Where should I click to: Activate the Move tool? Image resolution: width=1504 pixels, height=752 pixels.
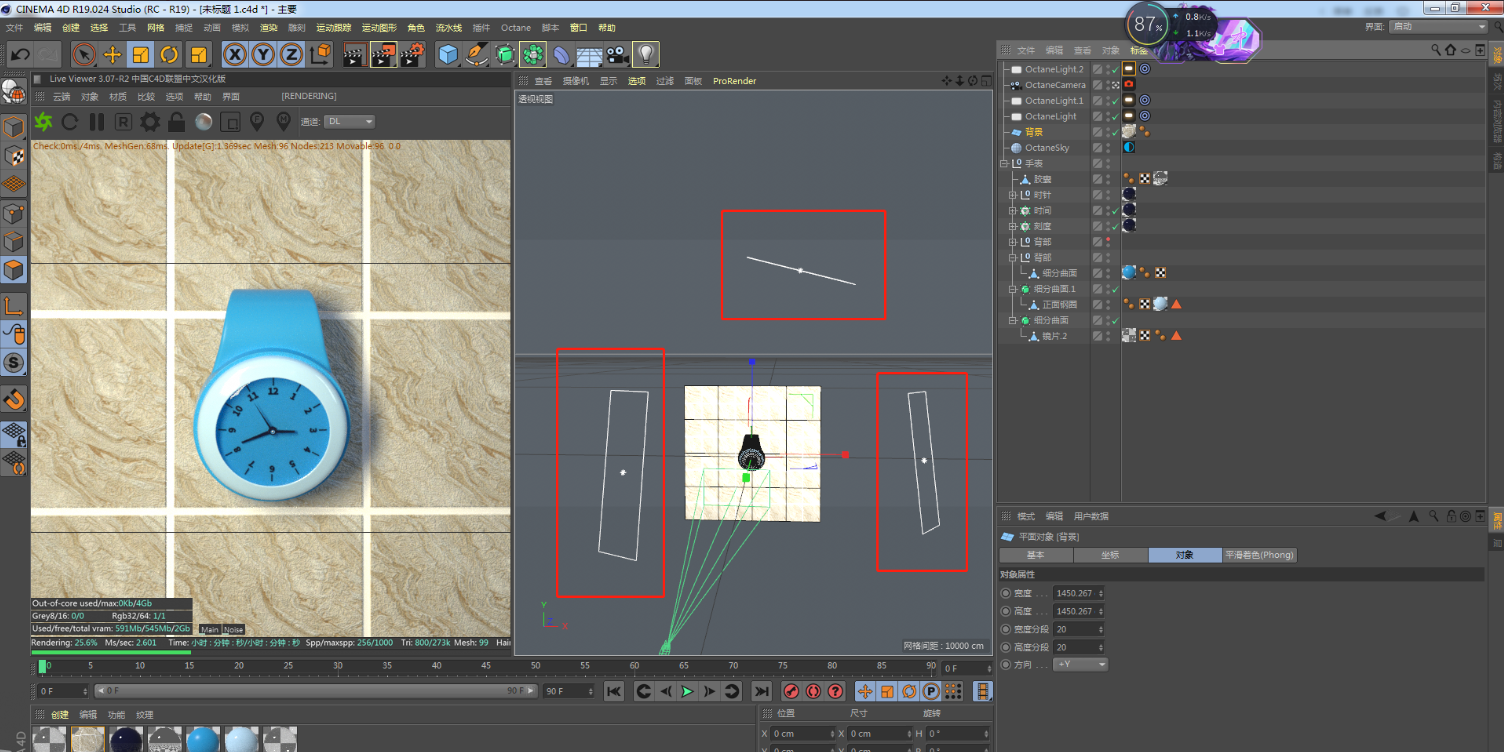tap(113, 54)
